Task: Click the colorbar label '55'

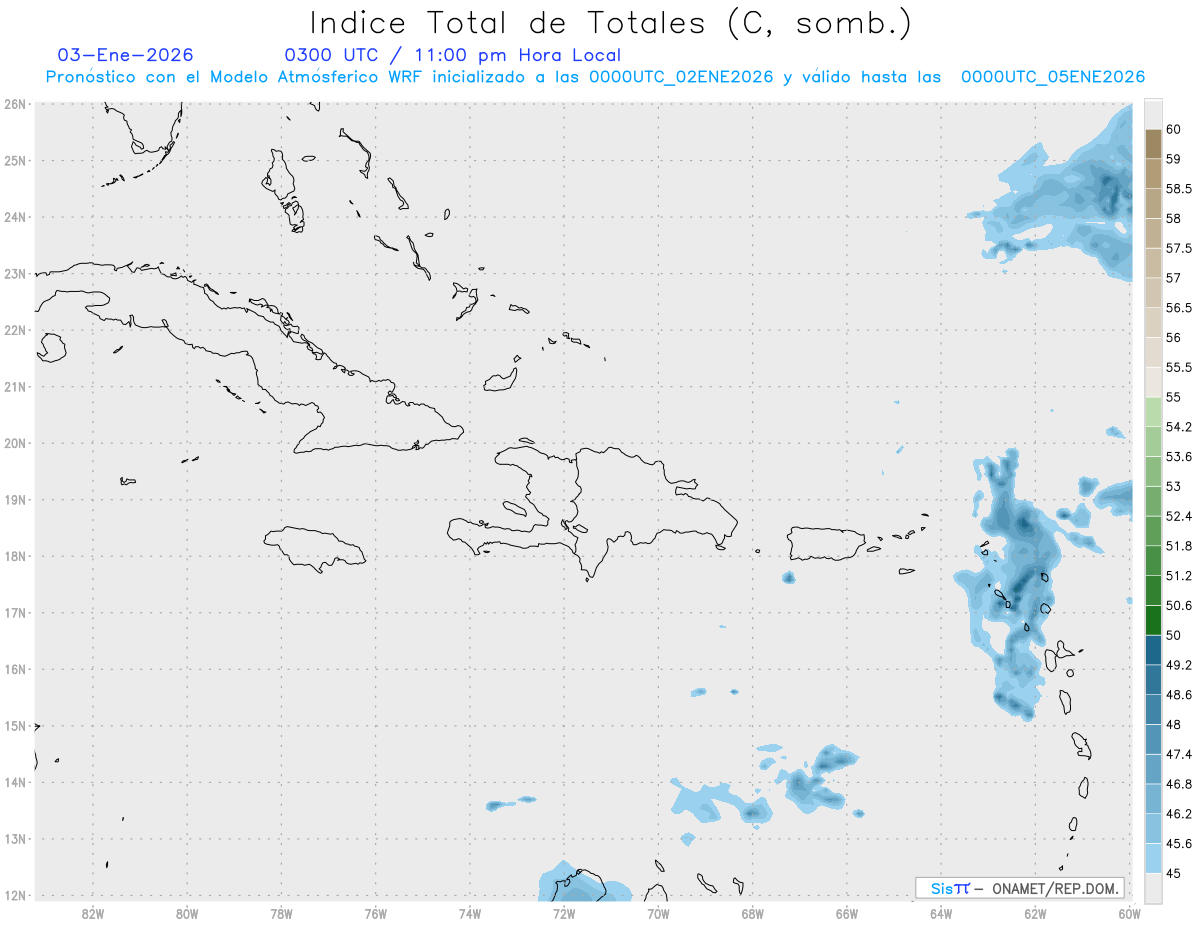Action: (x=1173, y=397)
